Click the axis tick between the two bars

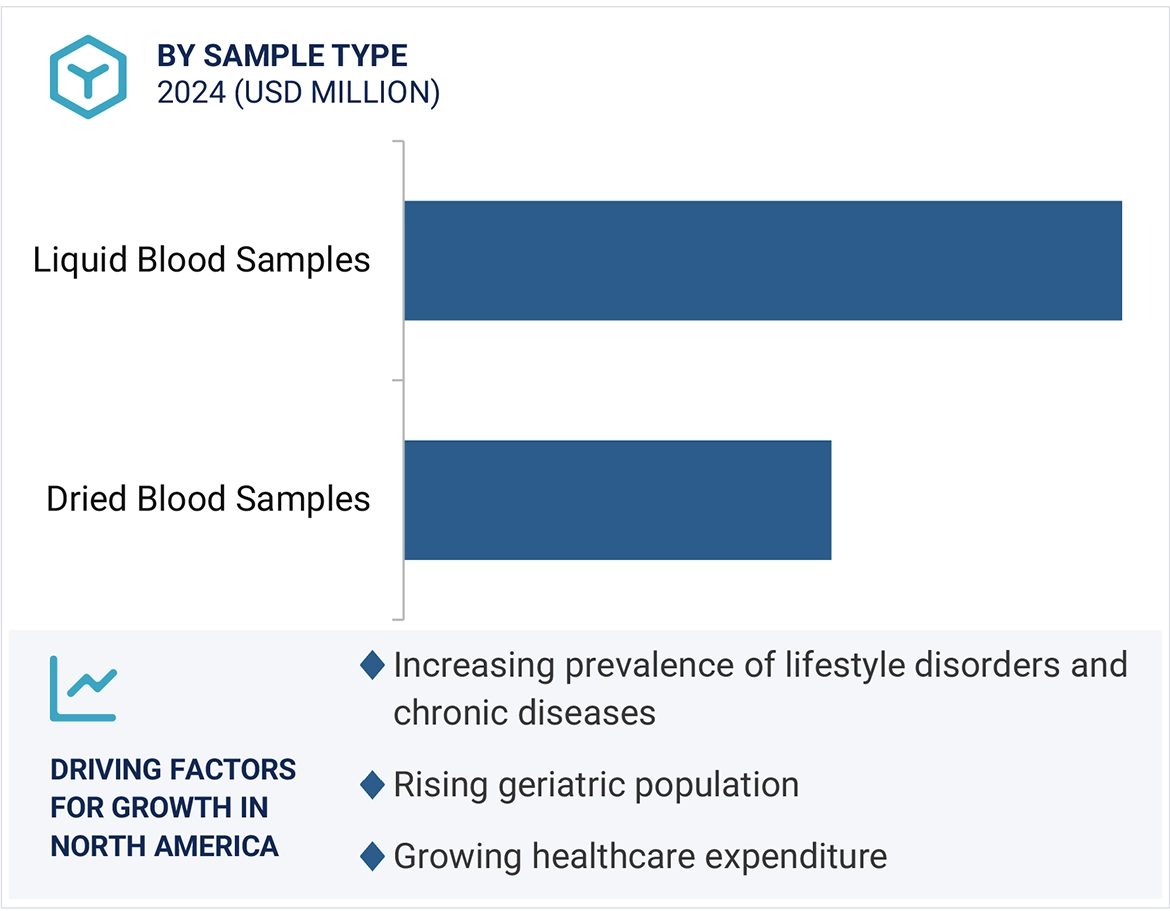pyautogui.click(x=397, y=380)
